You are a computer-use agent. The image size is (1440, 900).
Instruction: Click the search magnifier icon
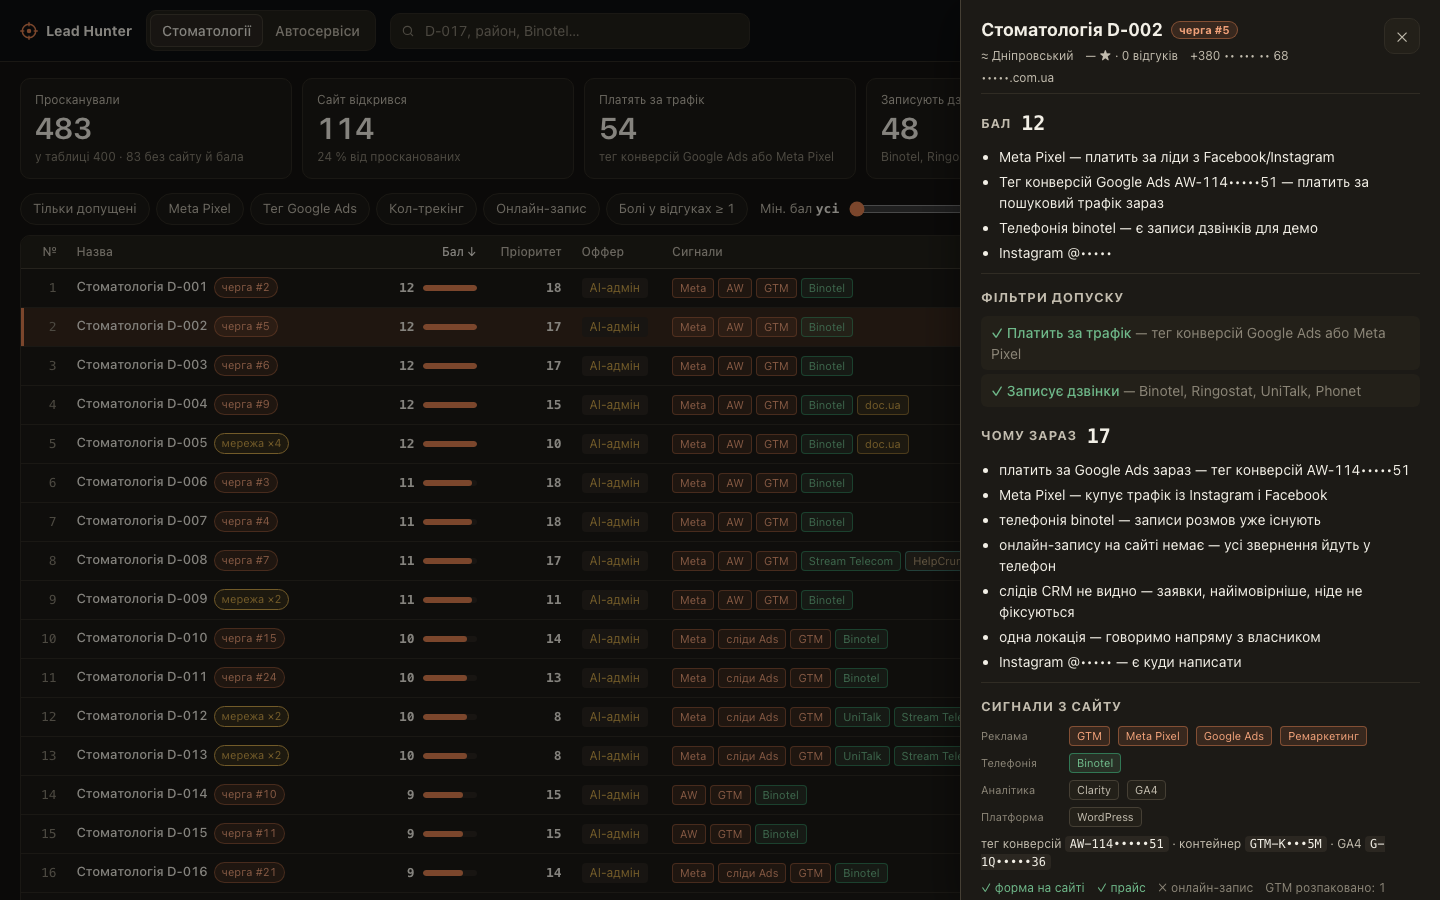[408, 31]
